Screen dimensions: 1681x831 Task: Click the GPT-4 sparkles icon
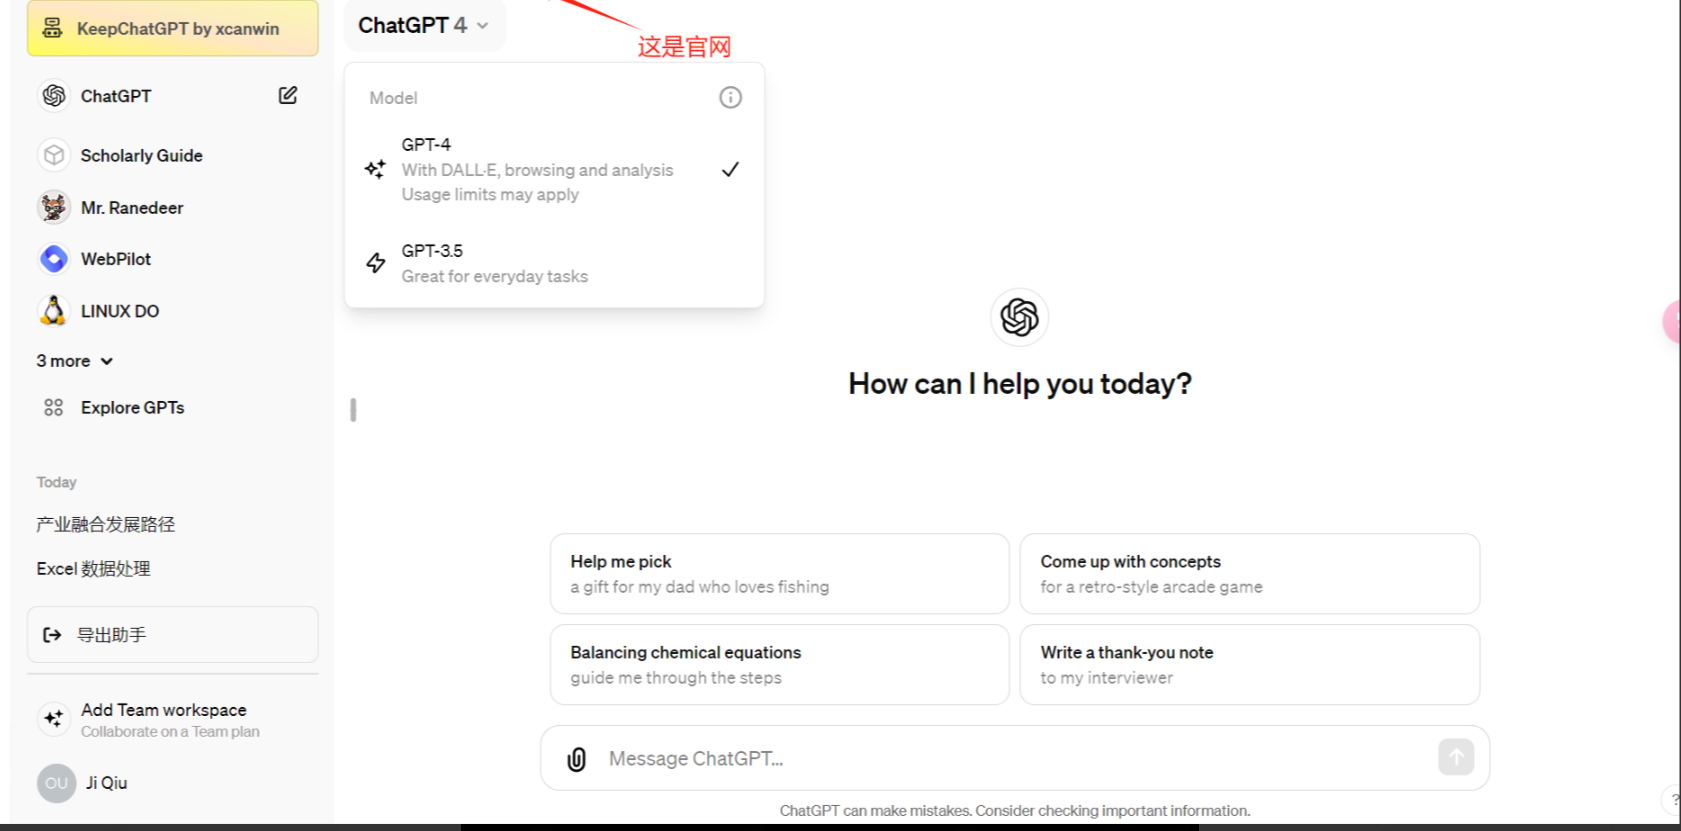tap(375, 169)
